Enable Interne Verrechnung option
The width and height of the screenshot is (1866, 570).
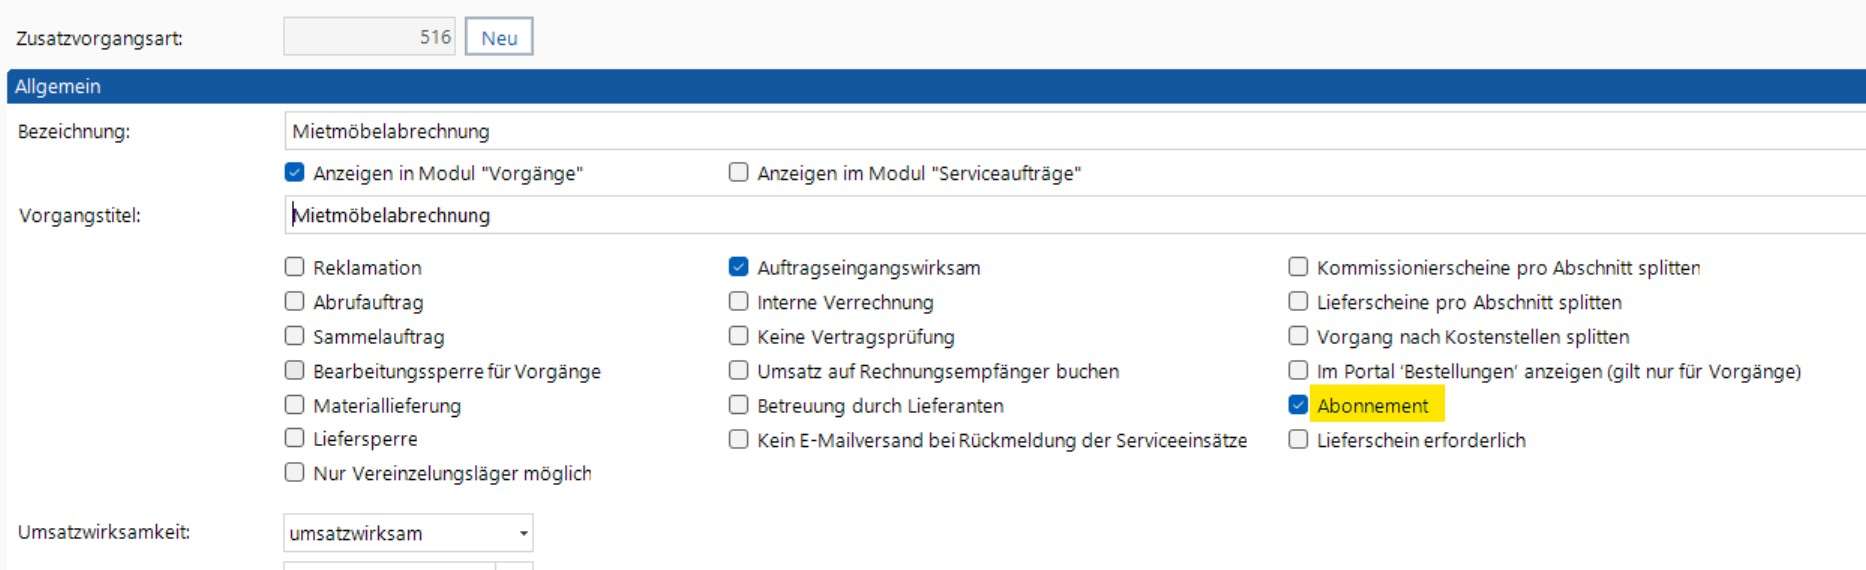[738, 302]
